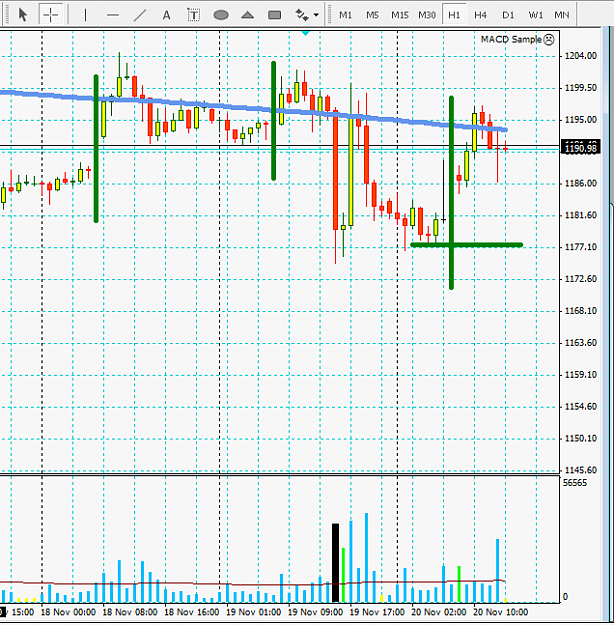Open the arrows objects tool

[x=301, y=15]
